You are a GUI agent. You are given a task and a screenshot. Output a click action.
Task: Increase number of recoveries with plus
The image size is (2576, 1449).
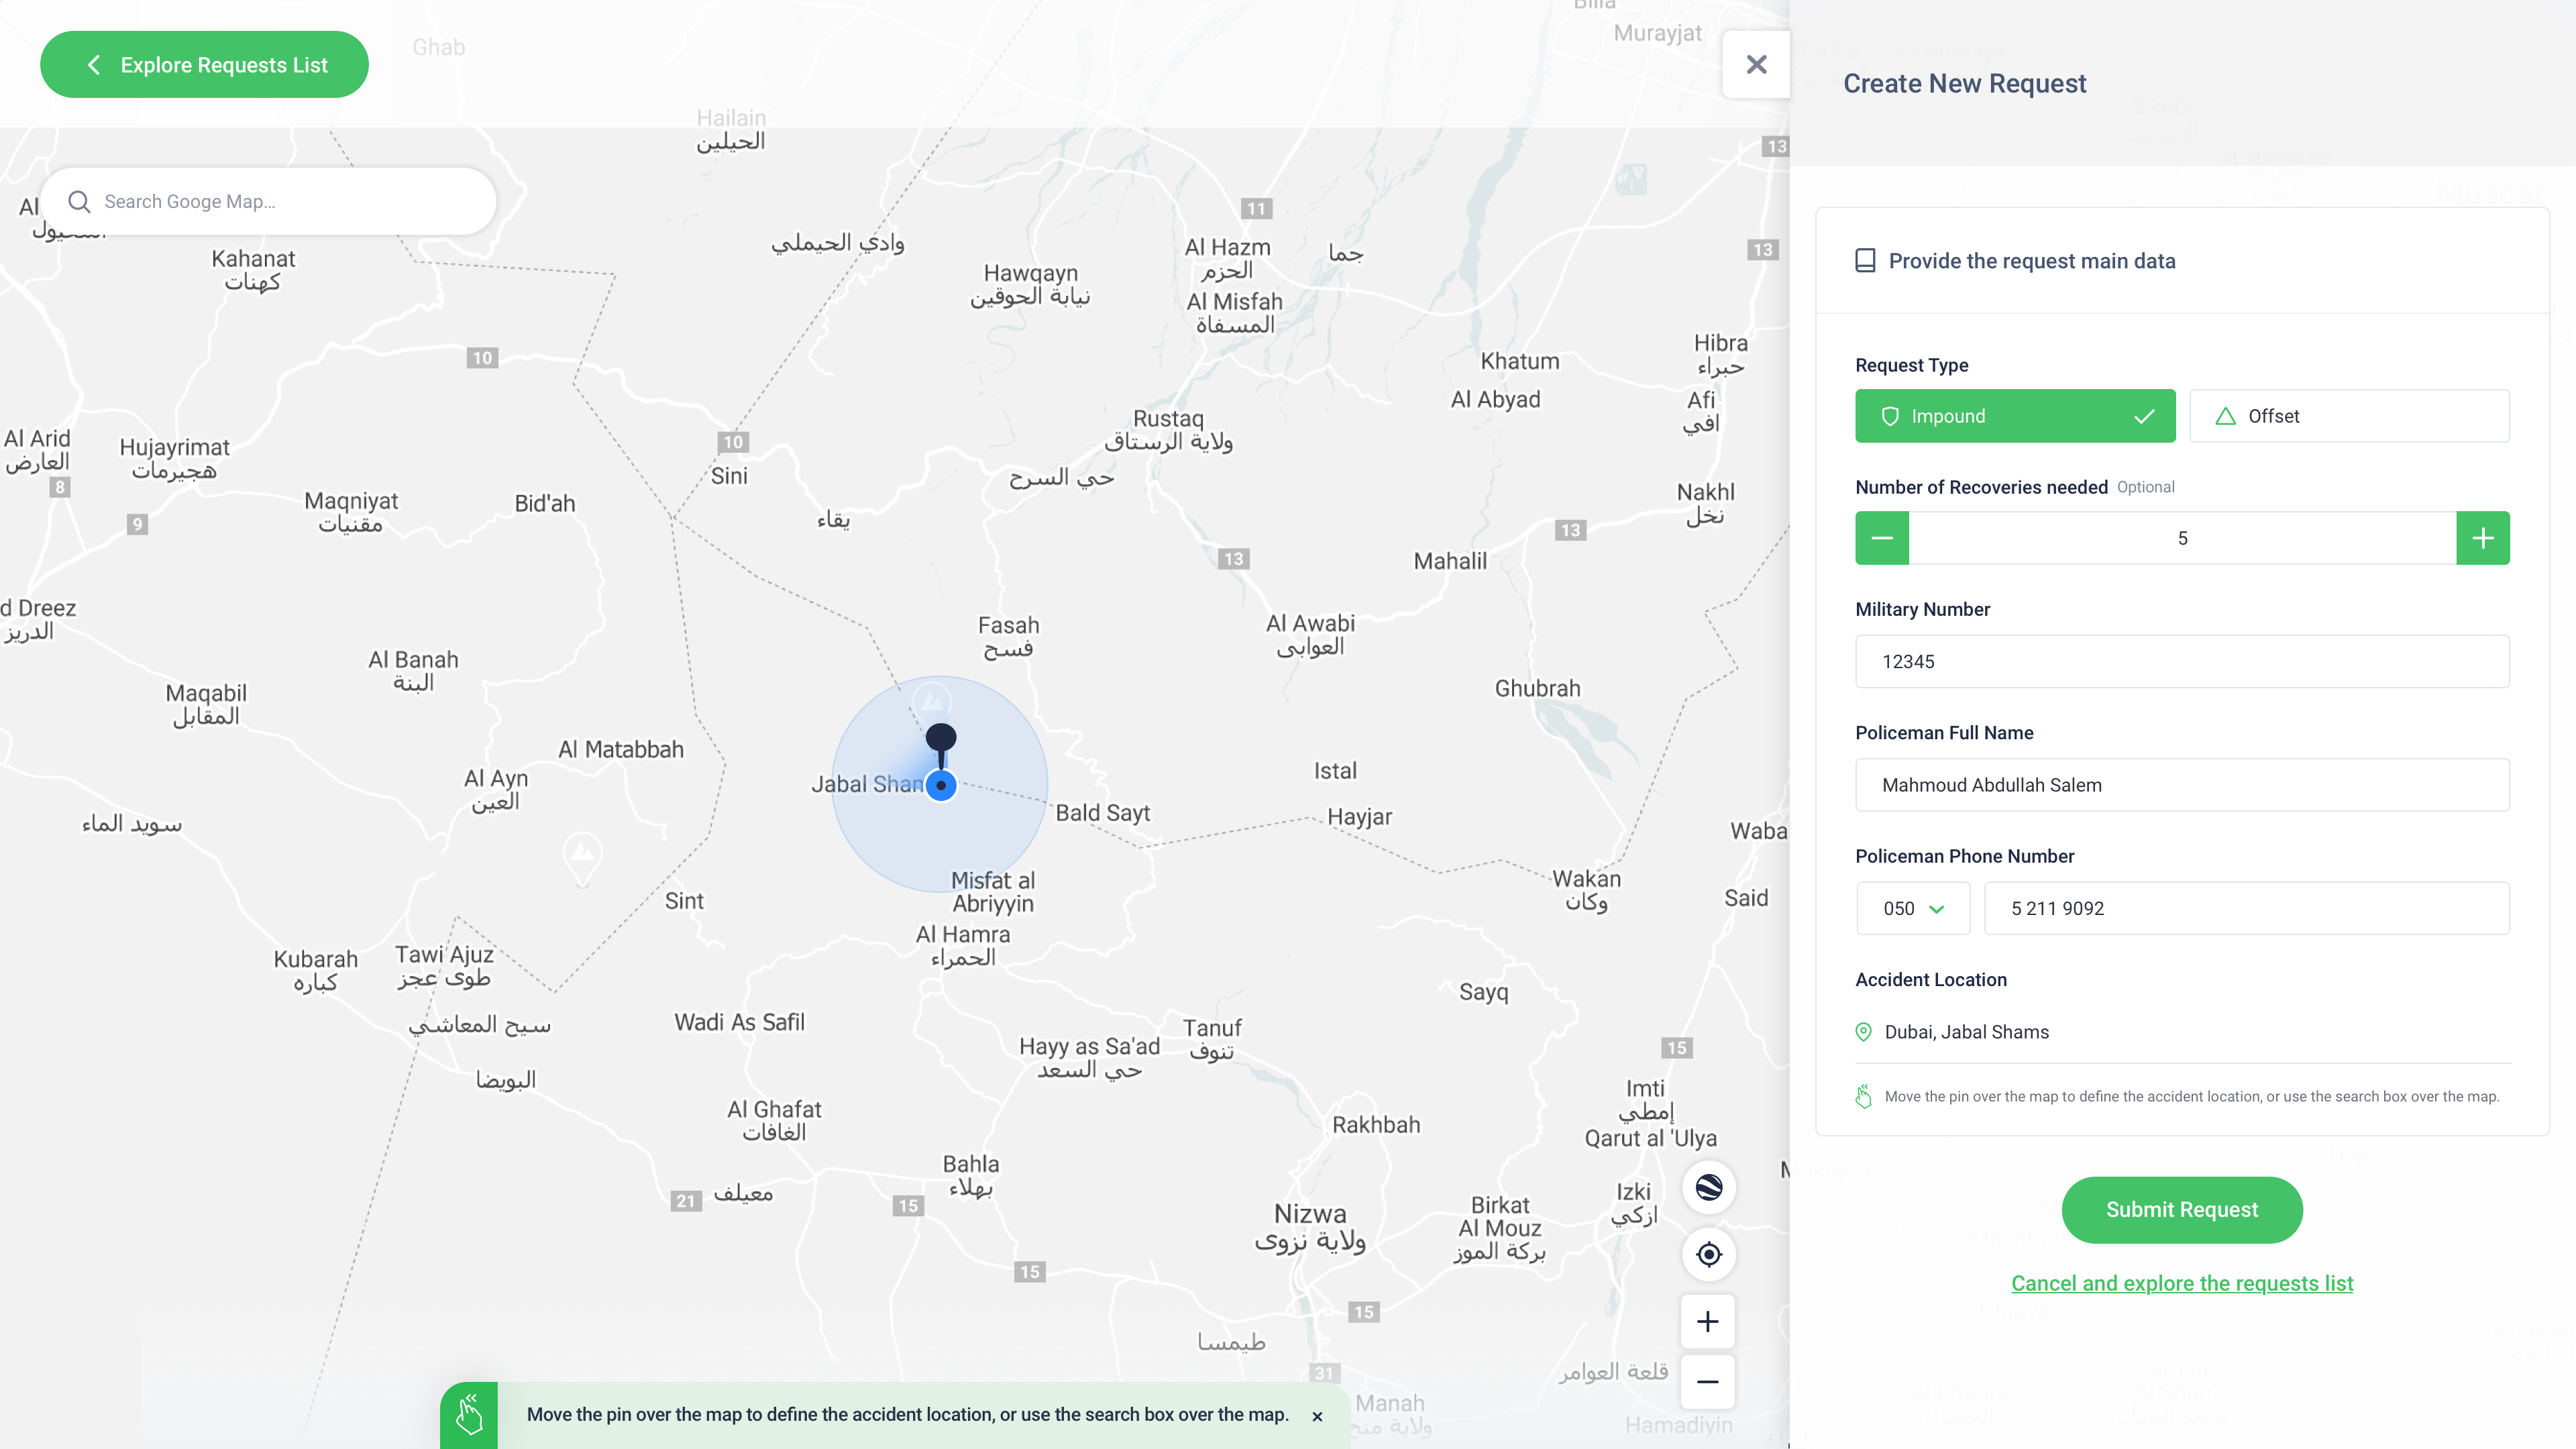[x=2483, y=538]
